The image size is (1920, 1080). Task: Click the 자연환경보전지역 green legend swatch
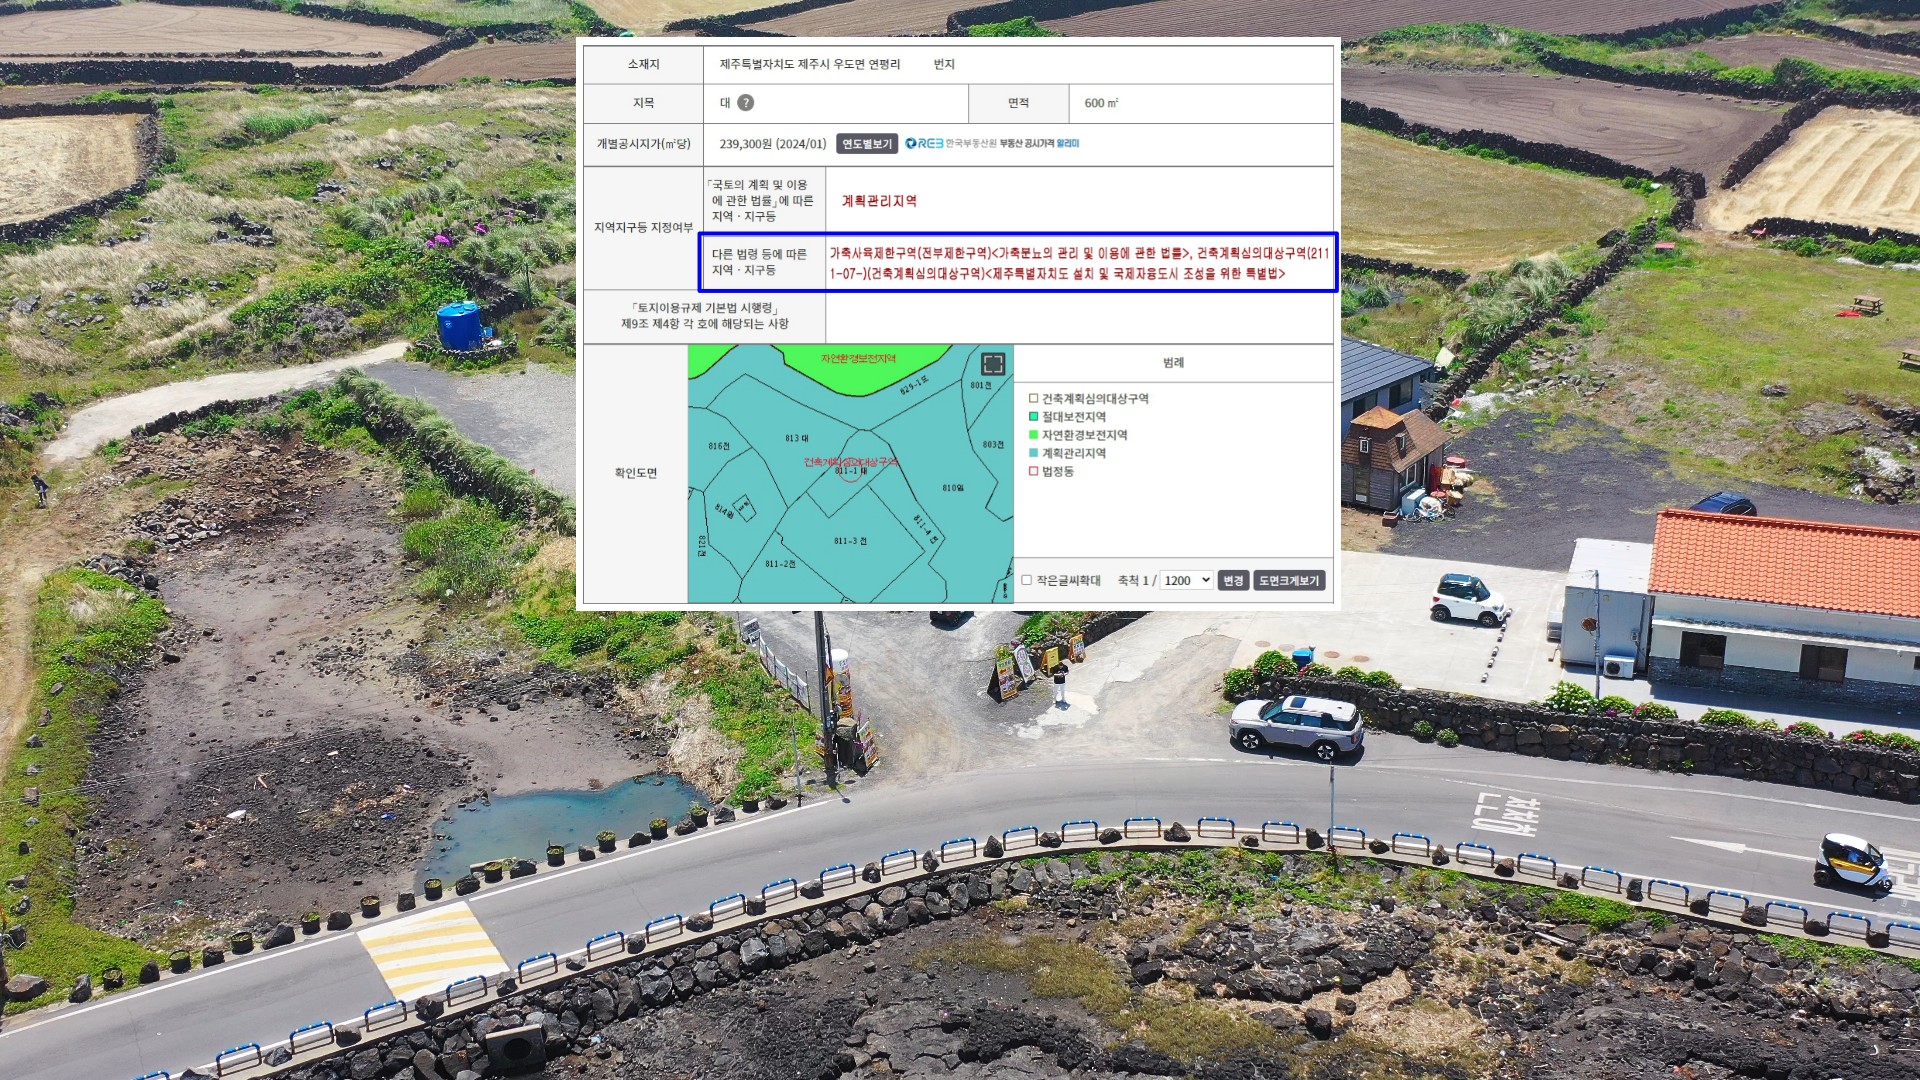point(1034,435)
